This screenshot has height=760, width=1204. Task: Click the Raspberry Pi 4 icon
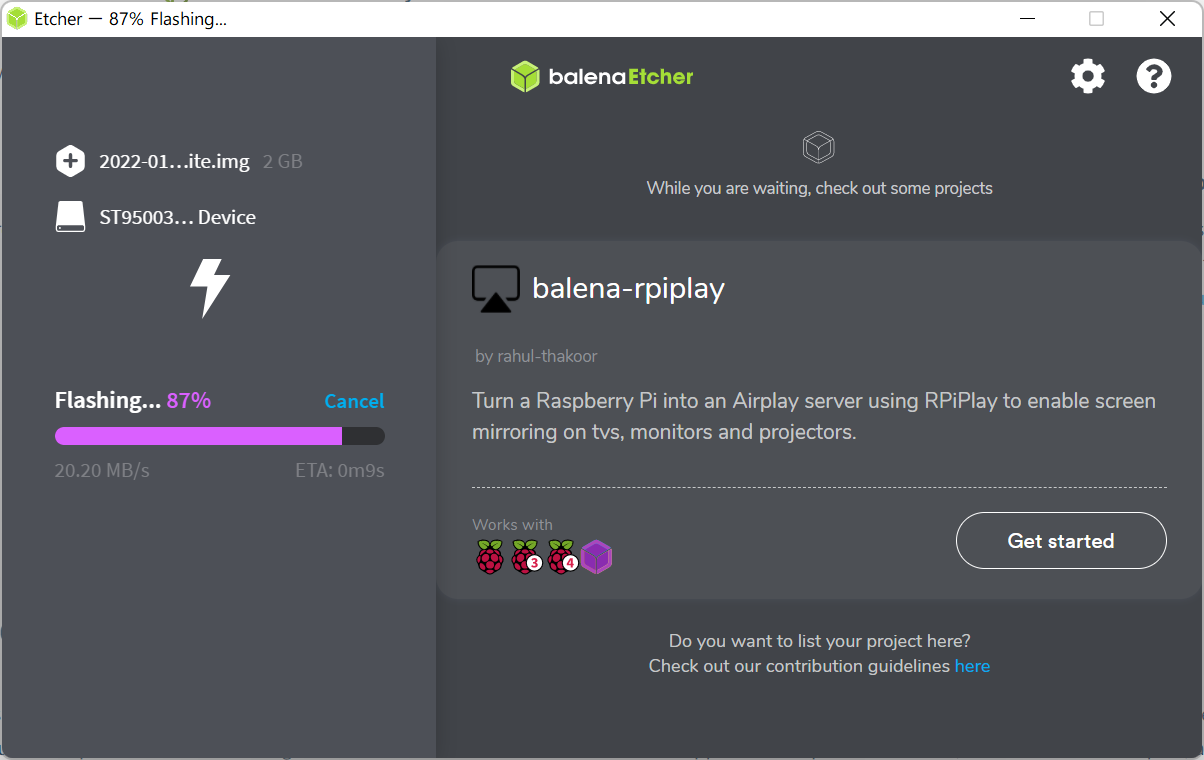[562, 557]
